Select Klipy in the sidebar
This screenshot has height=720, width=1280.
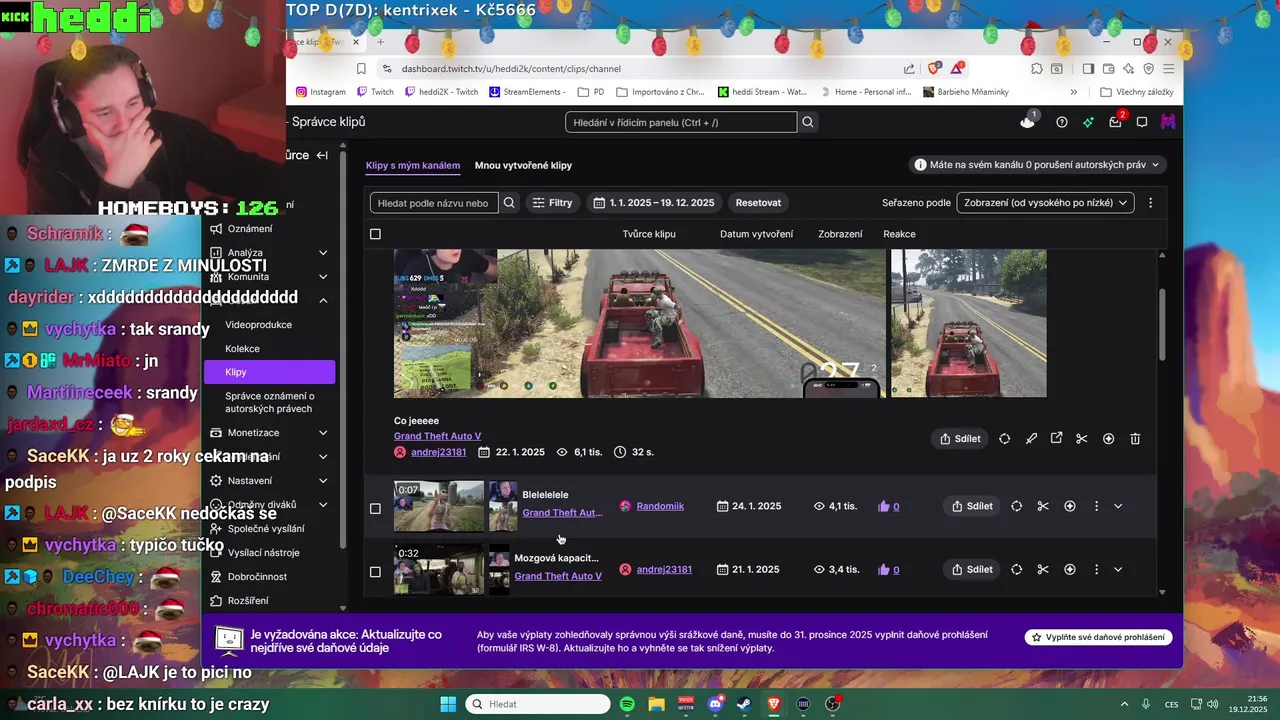pos(269,372)
